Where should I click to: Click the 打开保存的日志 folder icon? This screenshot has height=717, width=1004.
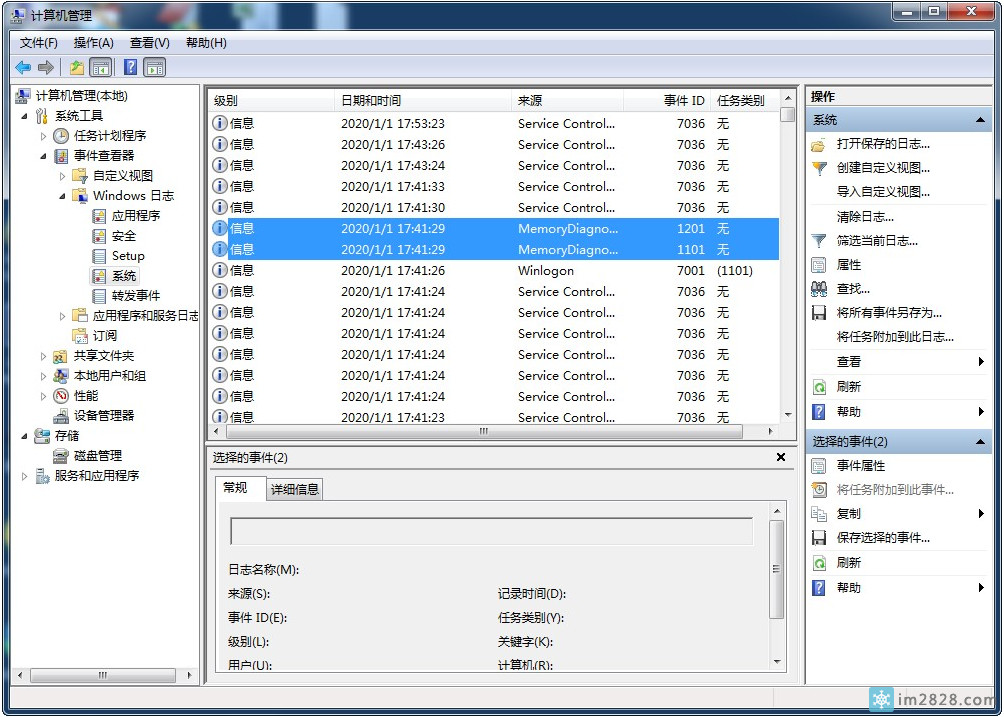819,144
